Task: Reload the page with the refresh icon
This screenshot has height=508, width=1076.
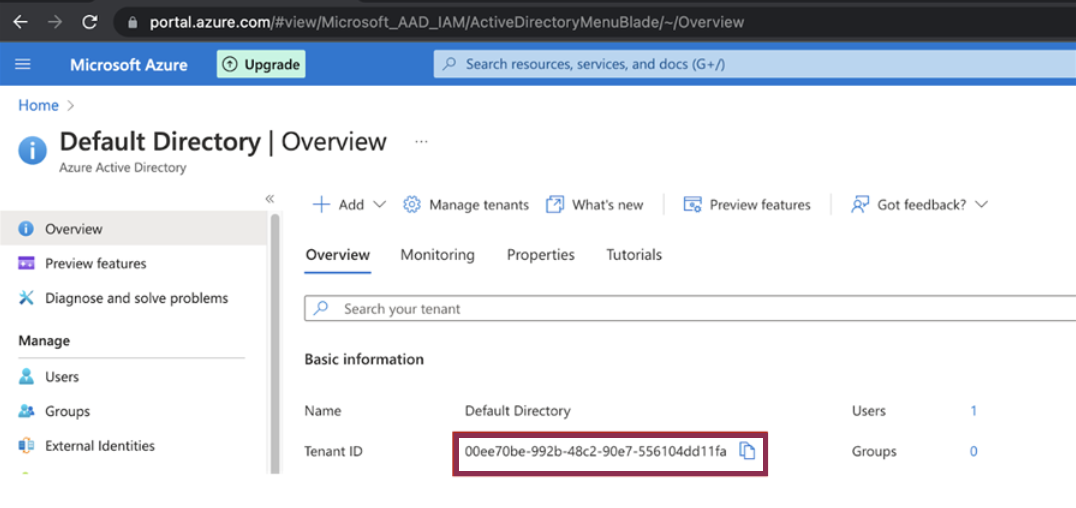Action: click(89, 22)
